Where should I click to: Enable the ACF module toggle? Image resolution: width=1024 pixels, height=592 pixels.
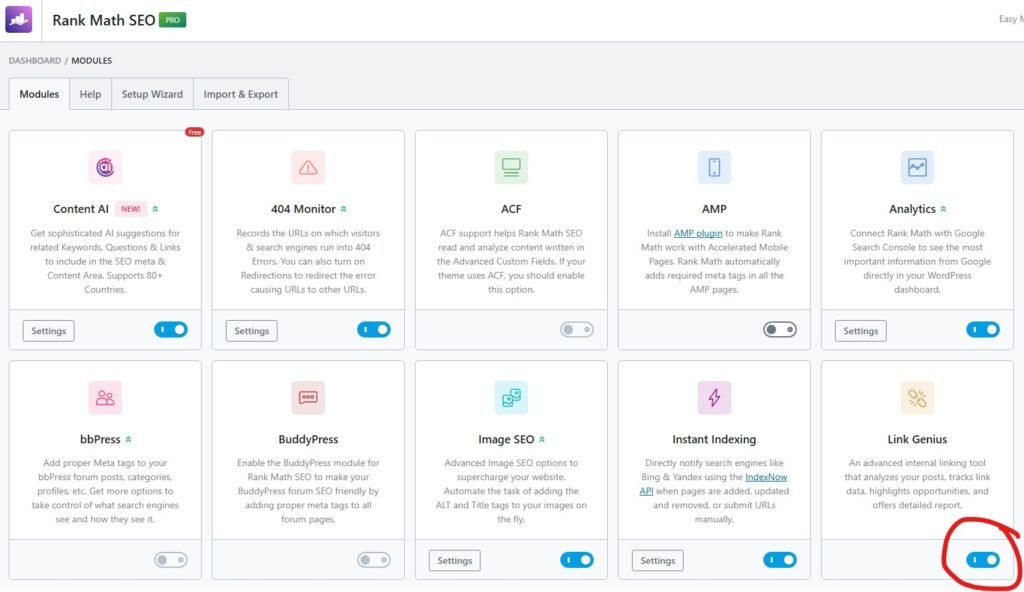click(577, 330)
